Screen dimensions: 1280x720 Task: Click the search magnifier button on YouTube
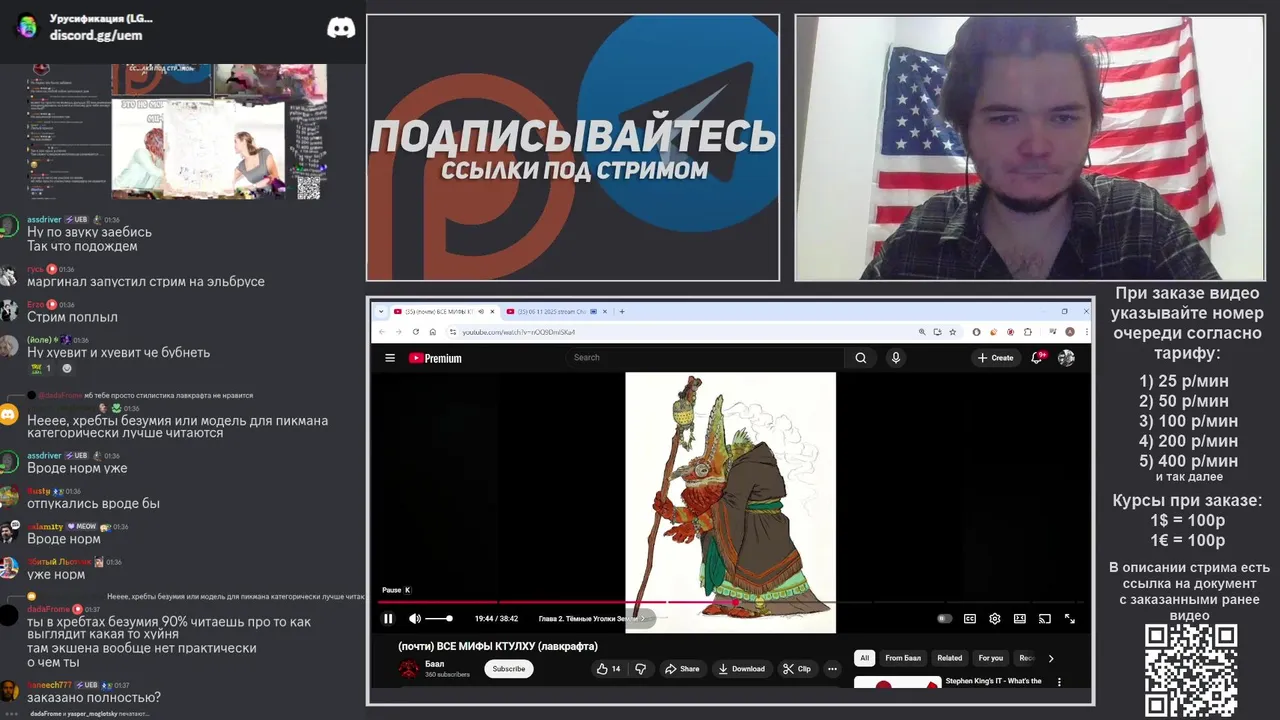(x=860, y=358)
